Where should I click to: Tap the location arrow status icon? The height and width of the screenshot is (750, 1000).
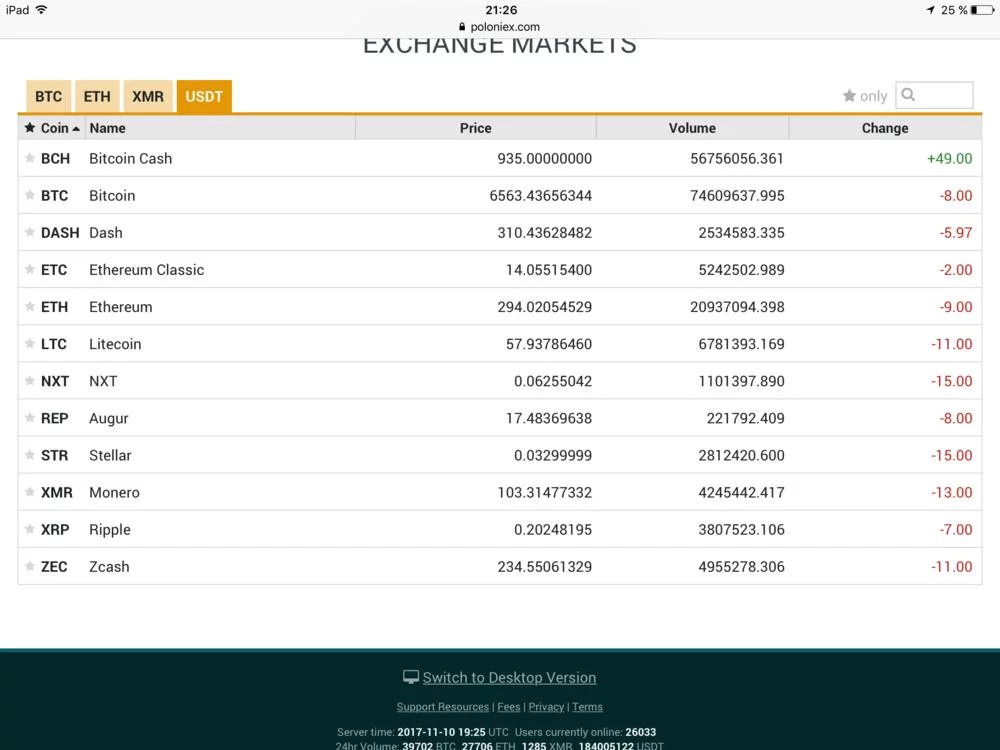[x=930, y=10]
